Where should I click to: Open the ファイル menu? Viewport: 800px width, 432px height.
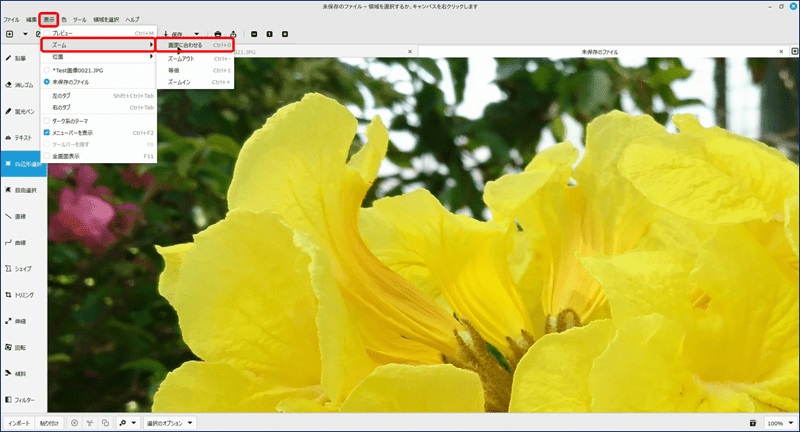tap(11, 19)
